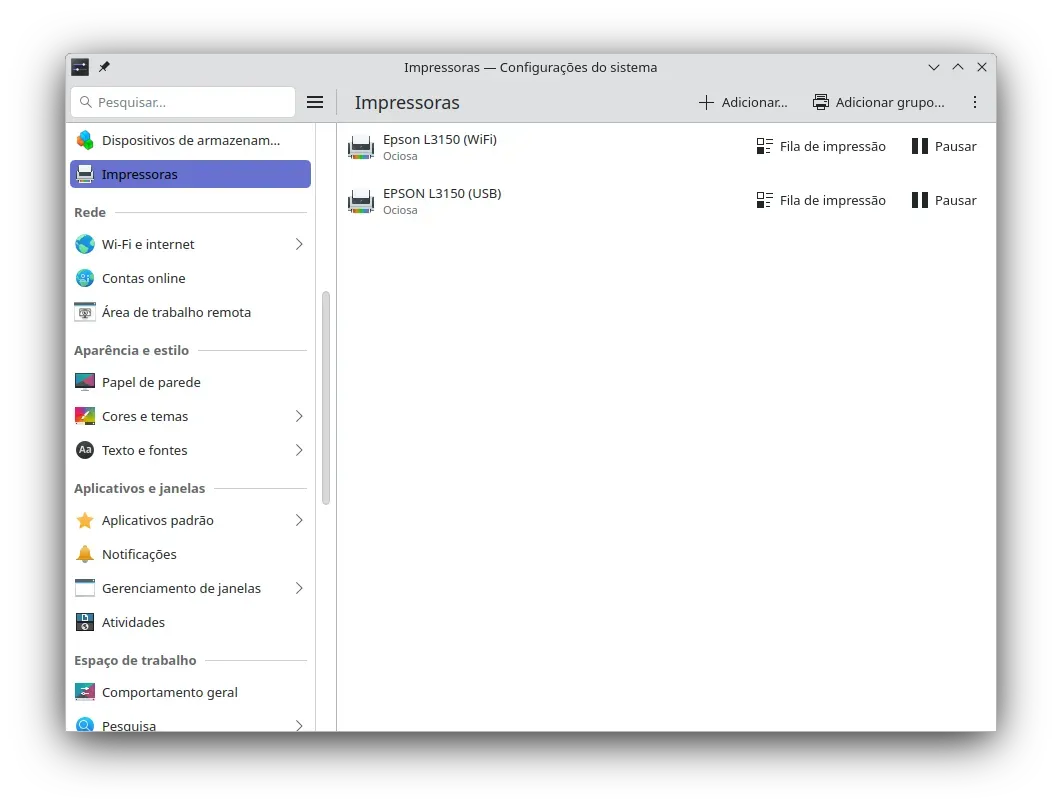Pause the Epson L3150 (WiFi) printer

[943, 146]
